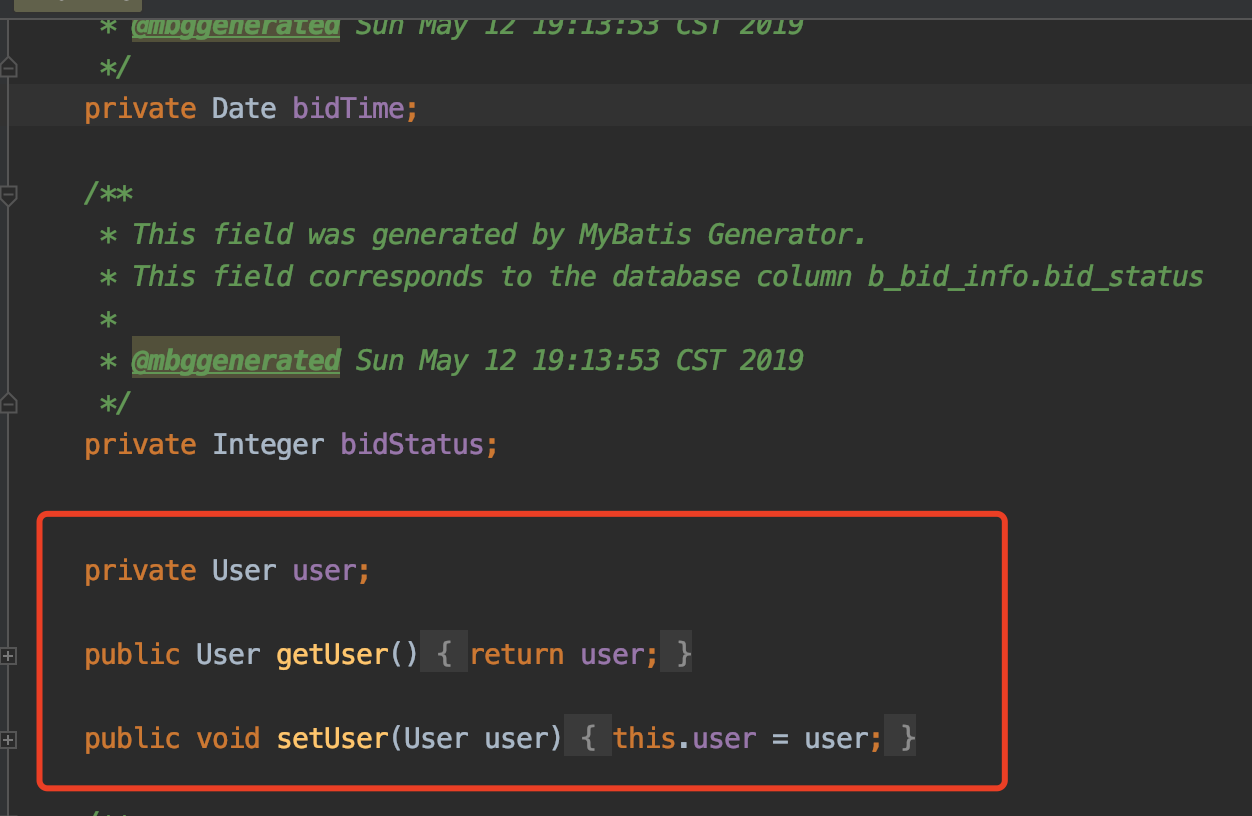Image resolution: width=1252 pixels, height=816 pixels.
Task: Place cursor on the bidTime field name
Action: pyautogui.click(x=348, y=108)
